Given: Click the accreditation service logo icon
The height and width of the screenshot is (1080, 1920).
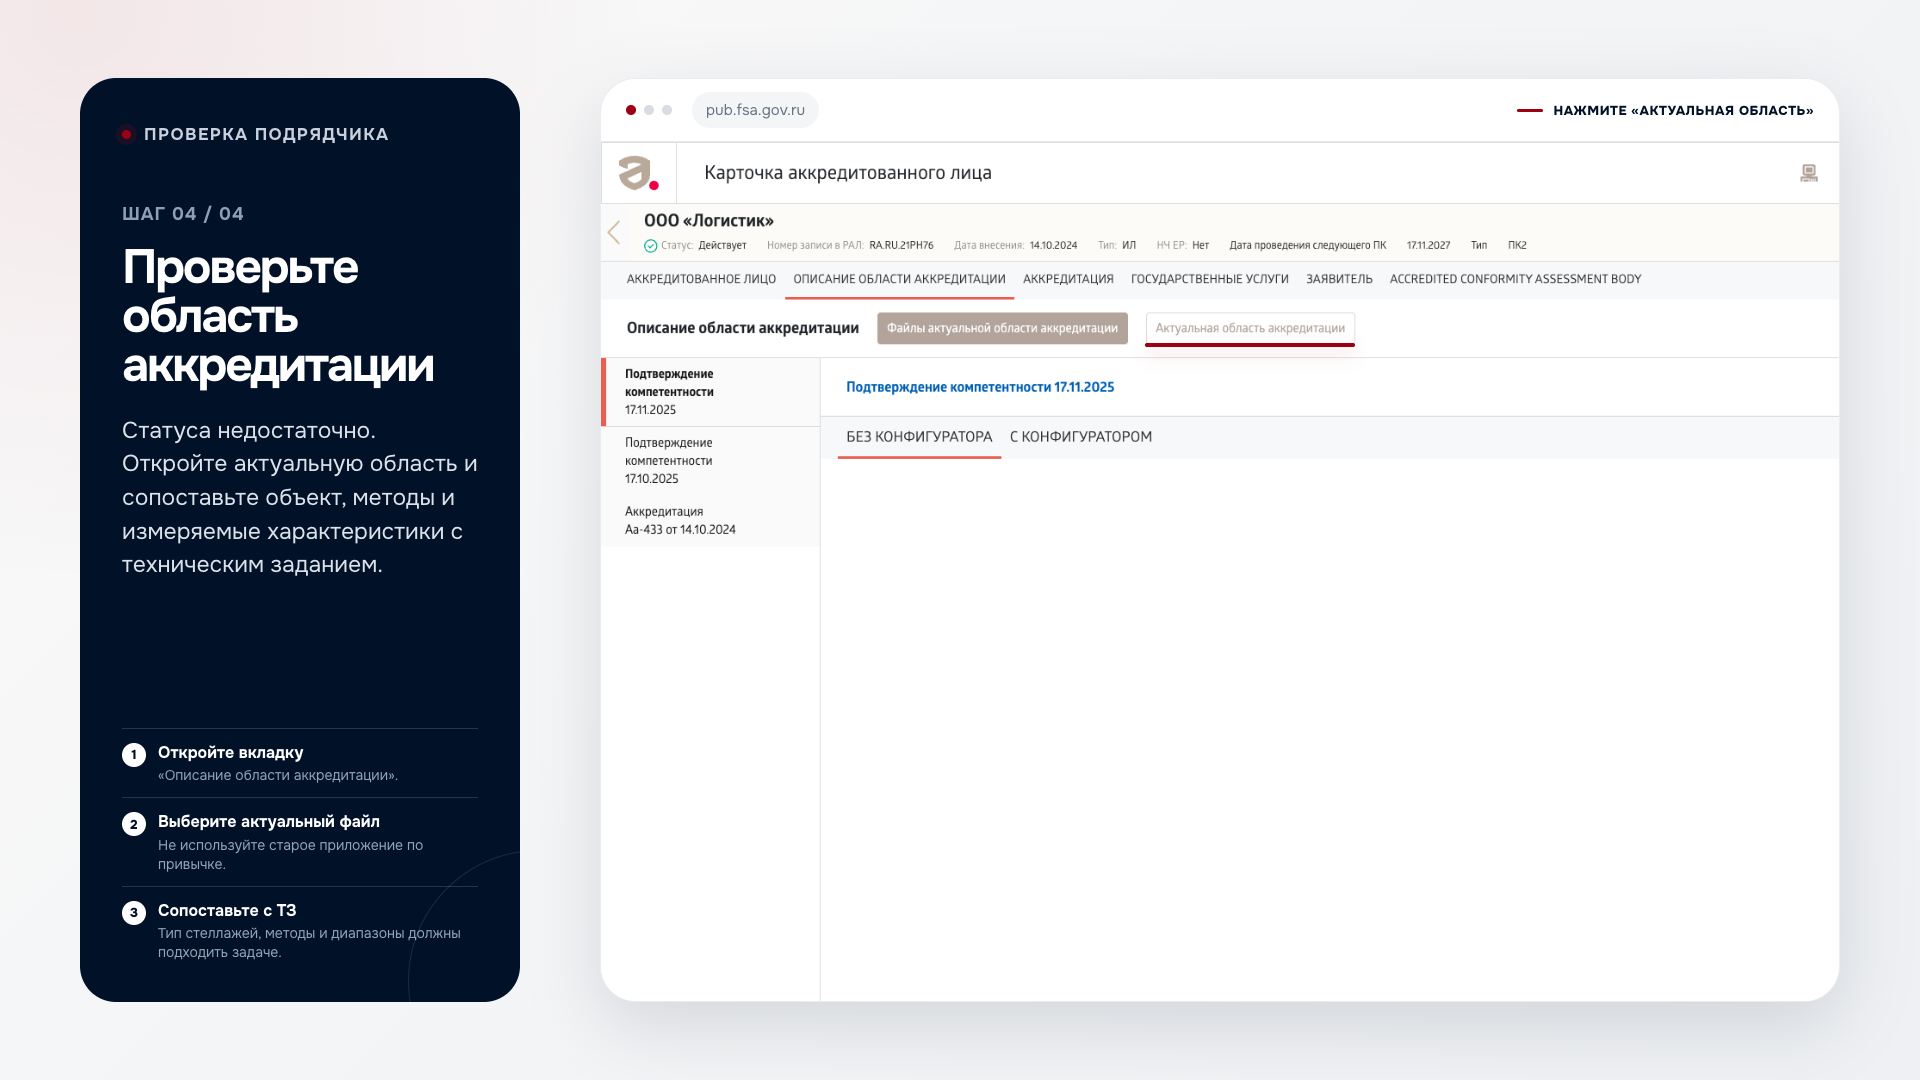Looking at the screenshot, I should pyautogui.click(x=638, y=173).
